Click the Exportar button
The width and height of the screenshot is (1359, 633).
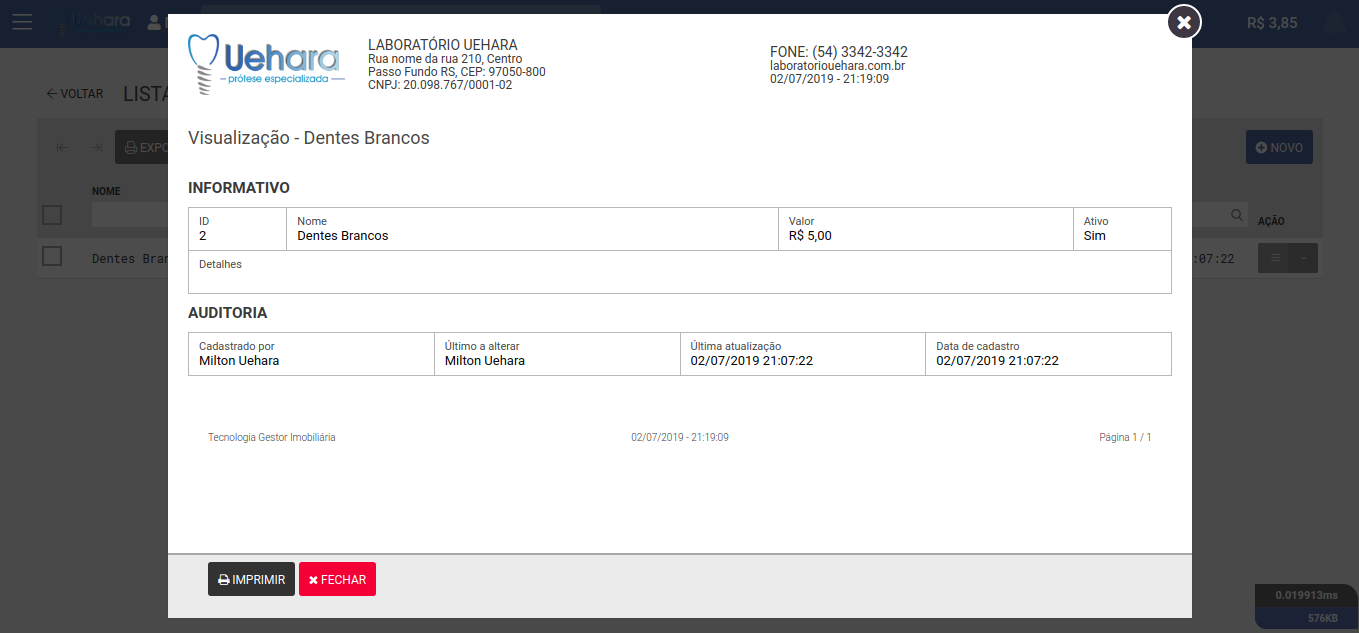(141, 148)
